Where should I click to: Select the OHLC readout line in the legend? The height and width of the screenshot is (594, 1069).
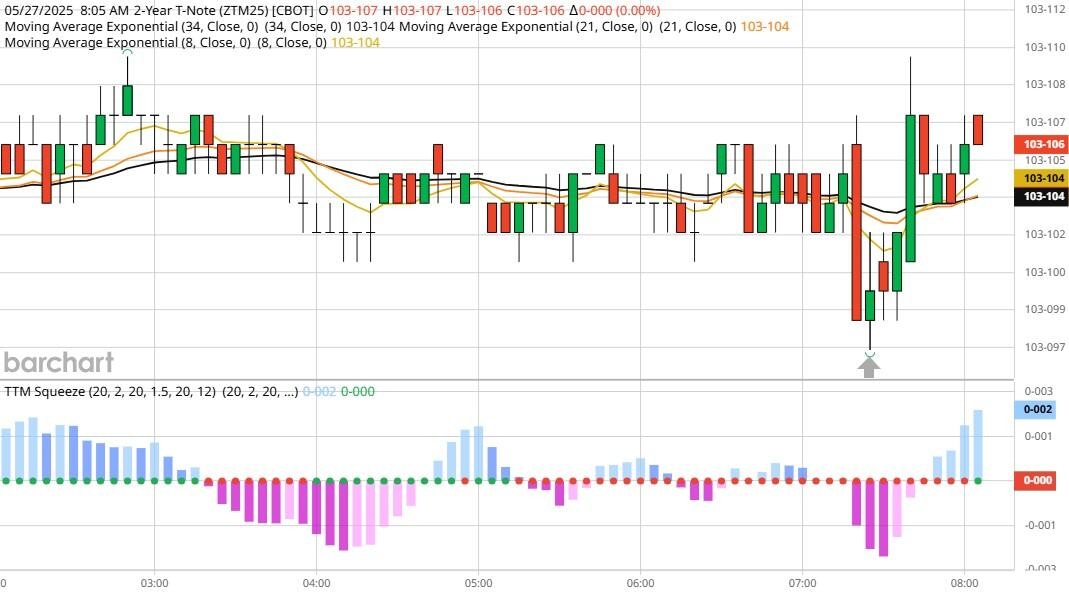click(490, 9)
